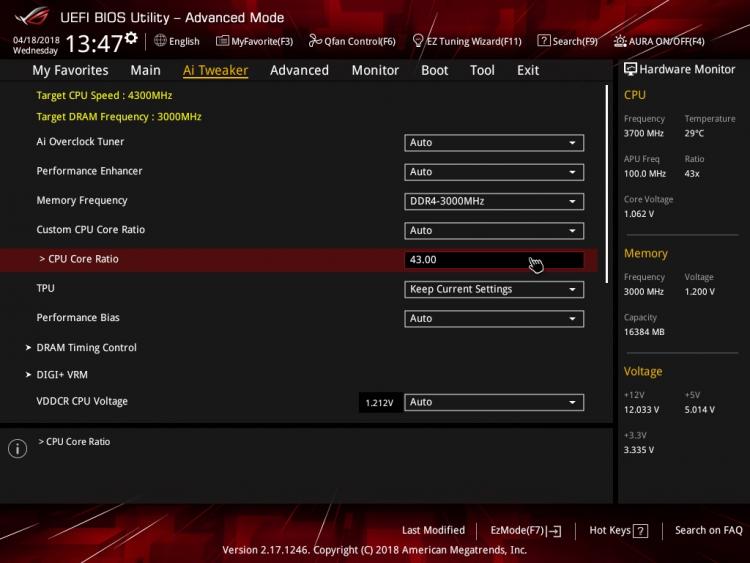The width and height of the screenshot is (750, 563).
Task: Click the CPU Core Ratio value field
Action: tap(494, 260)
